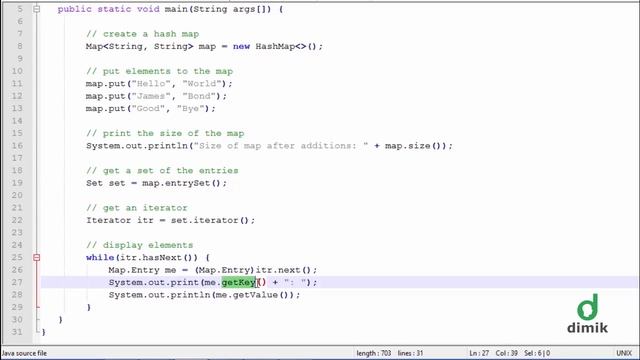Click the "// put elements to the map" comment
This screenshot has width=640, height=360.
click(x=159, y=71)
